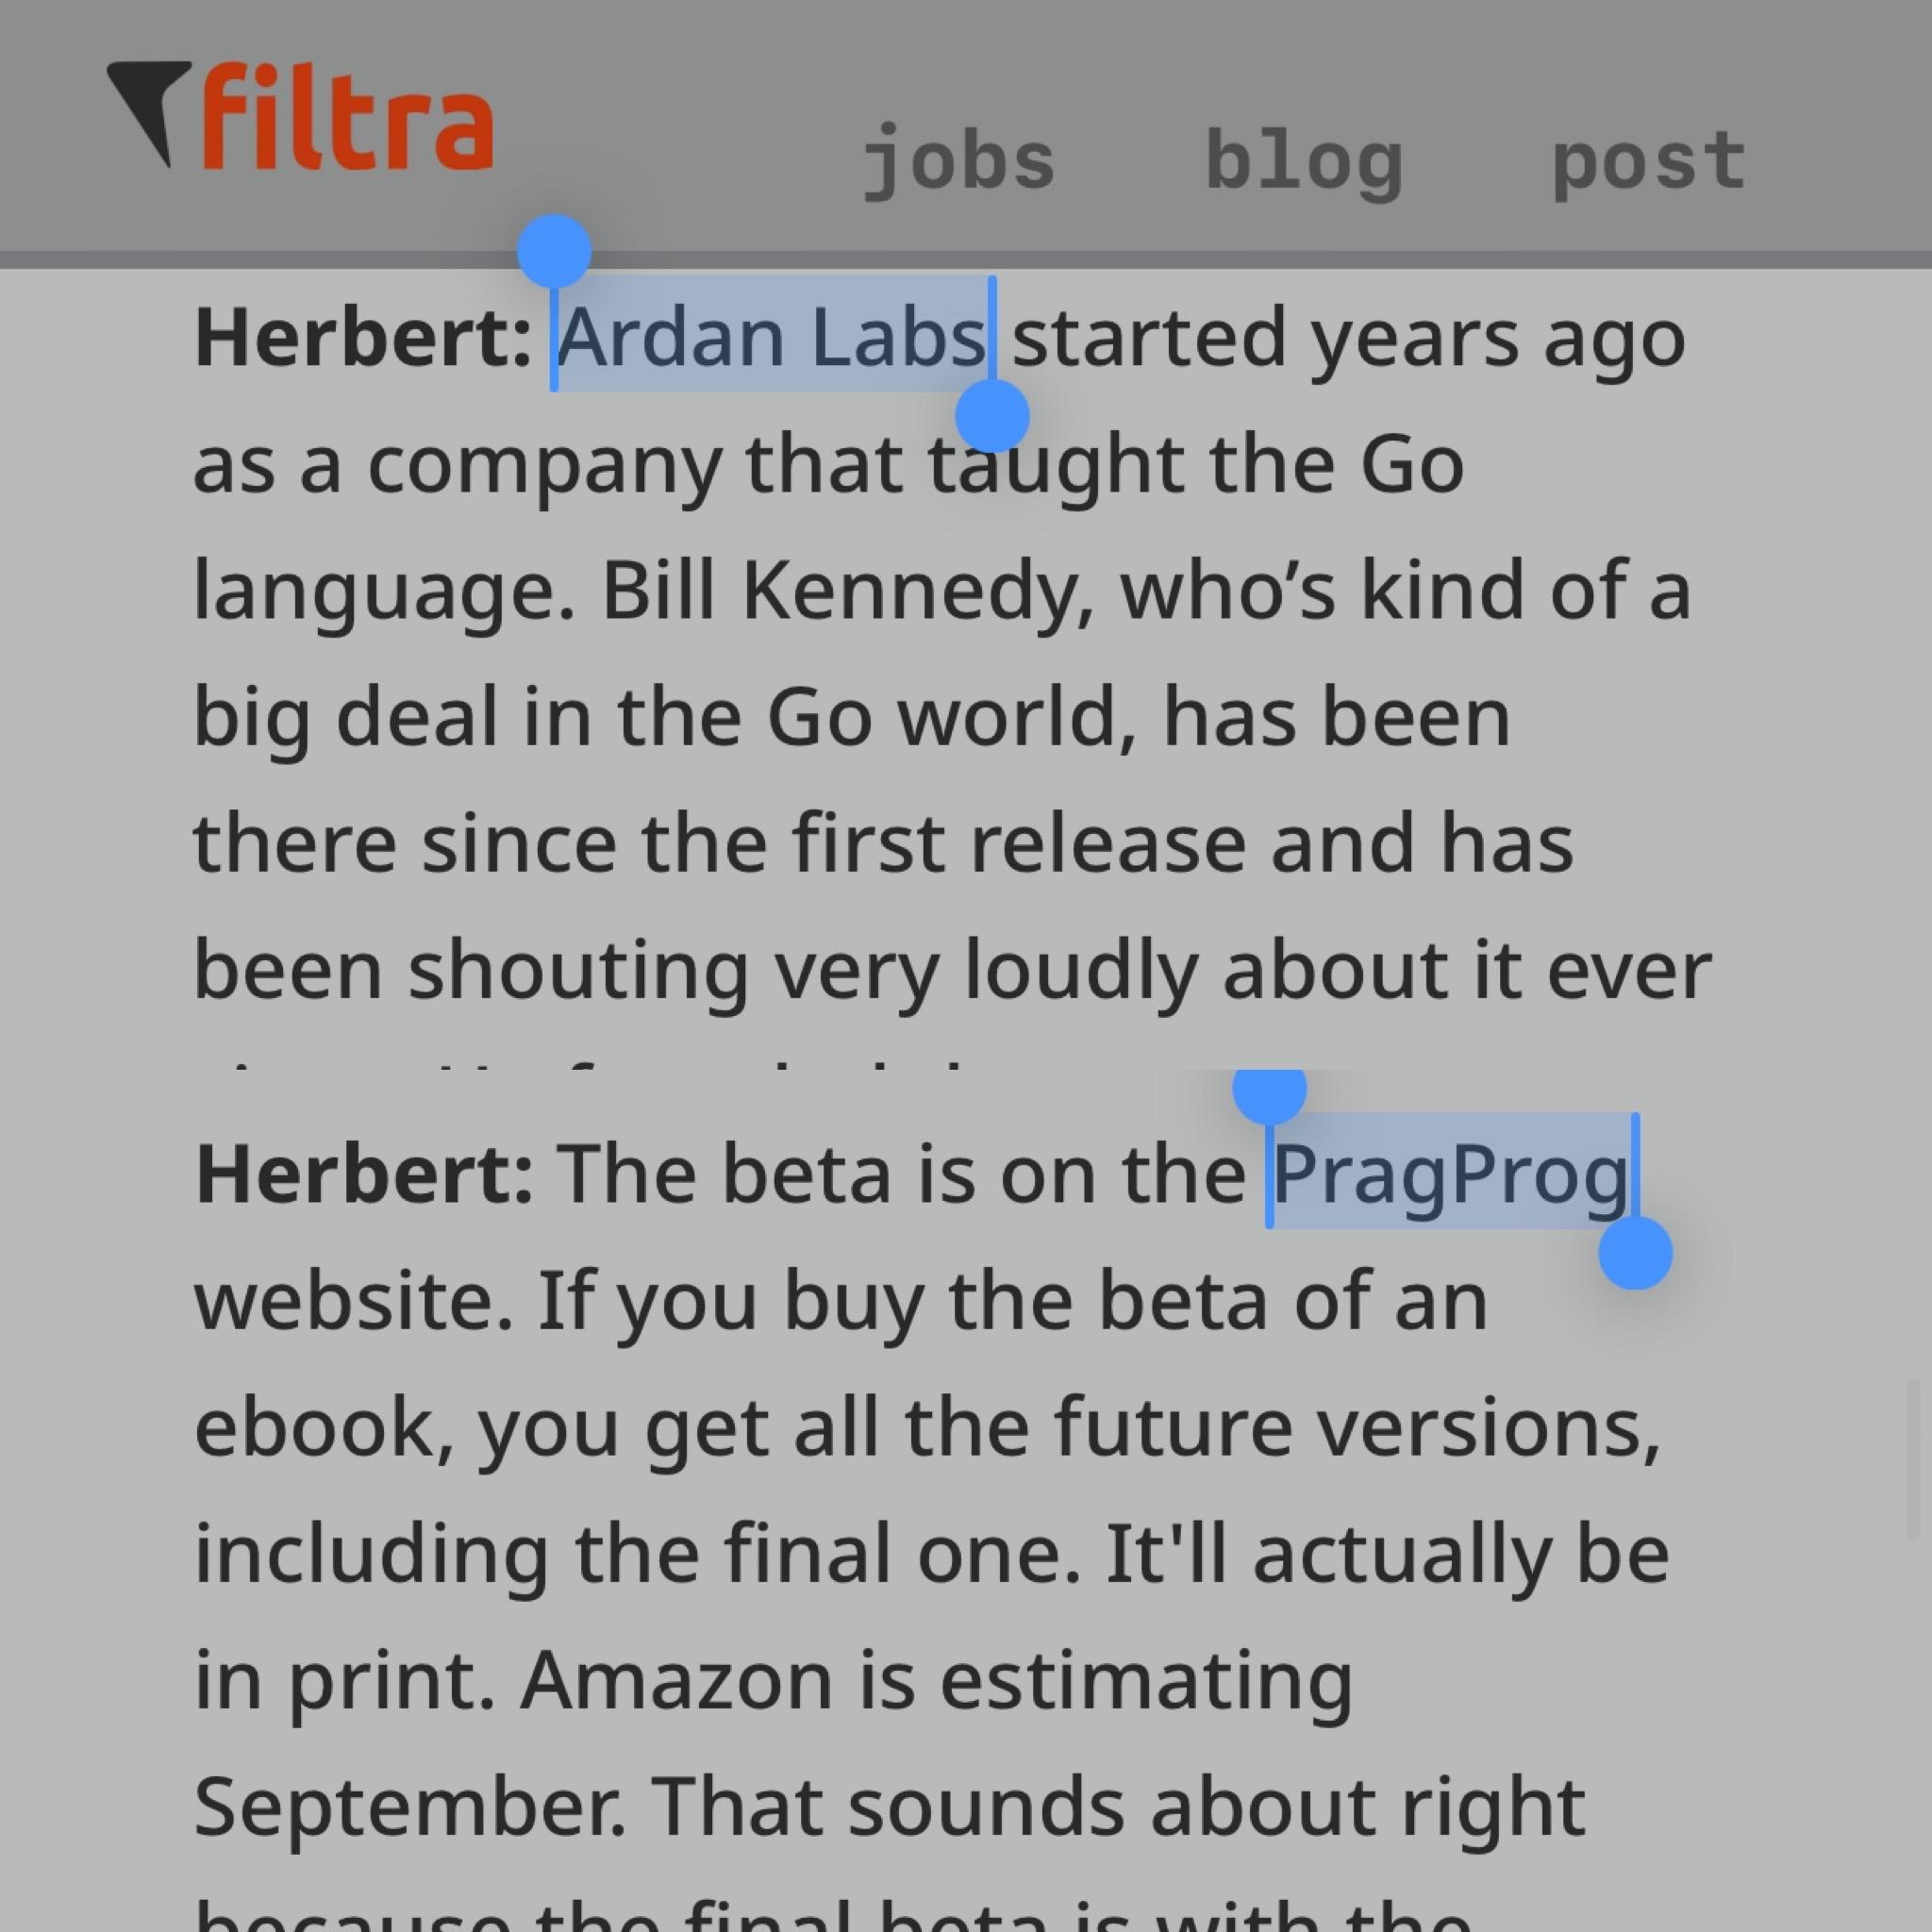1932x1932 pixels.
Task: Click the first bold Herbert: speaker label
Action: click(x=363, y=337)
